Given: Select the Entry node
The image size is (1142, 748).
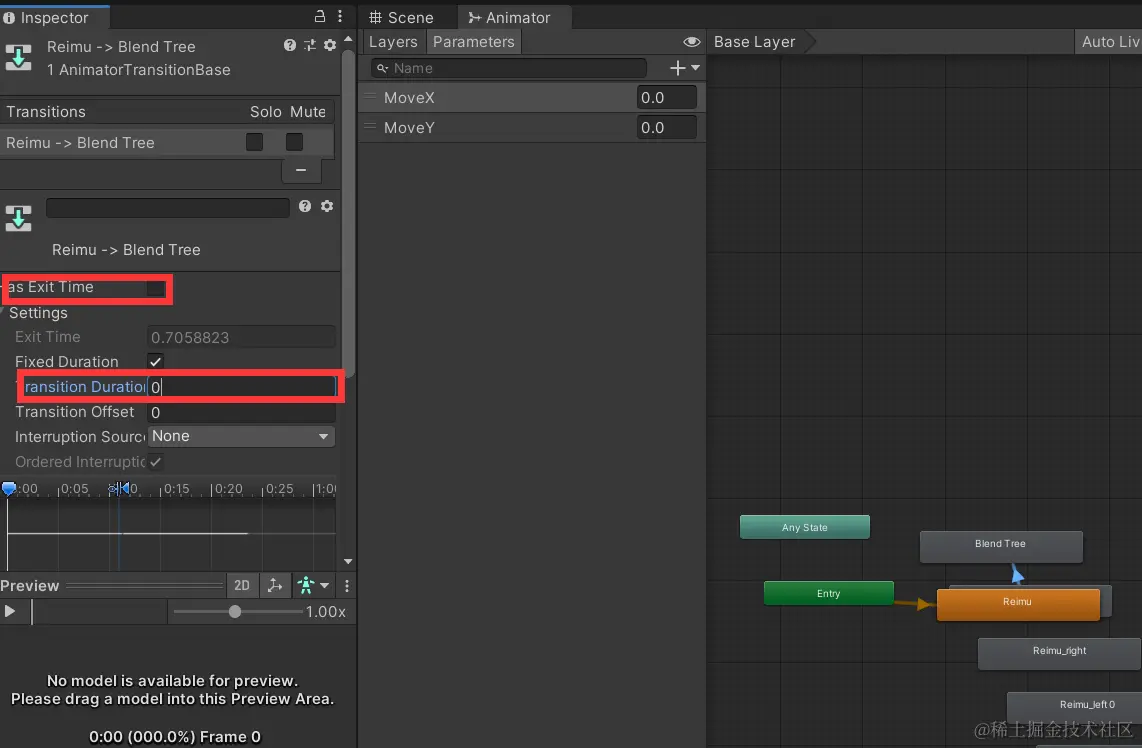Looking at the screenshot, I should pyautogui.click(x=828, y=593).
